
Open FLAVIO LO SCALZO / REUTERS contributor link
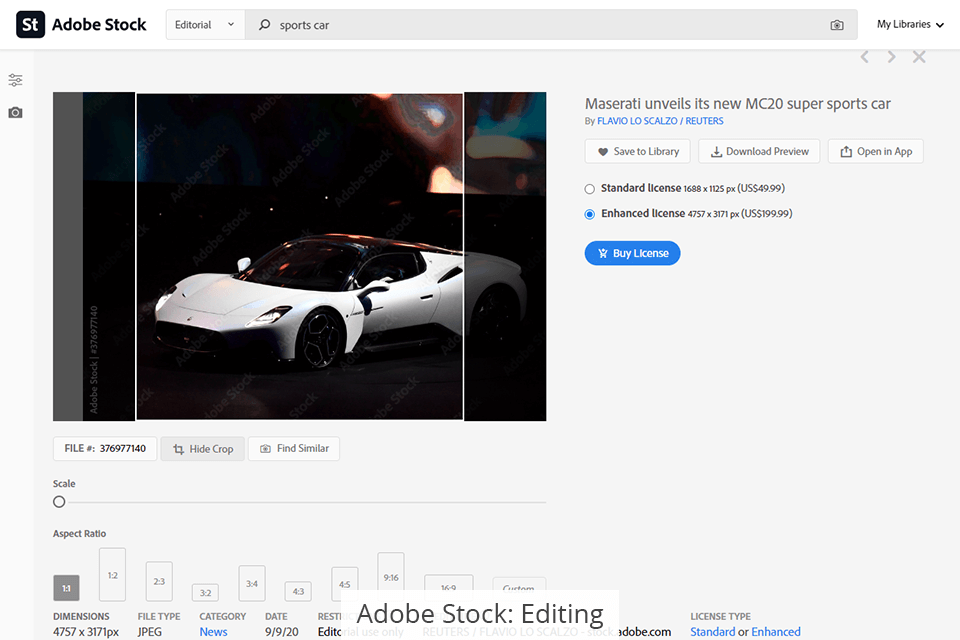pyautogui.click(x=660, y=121)
